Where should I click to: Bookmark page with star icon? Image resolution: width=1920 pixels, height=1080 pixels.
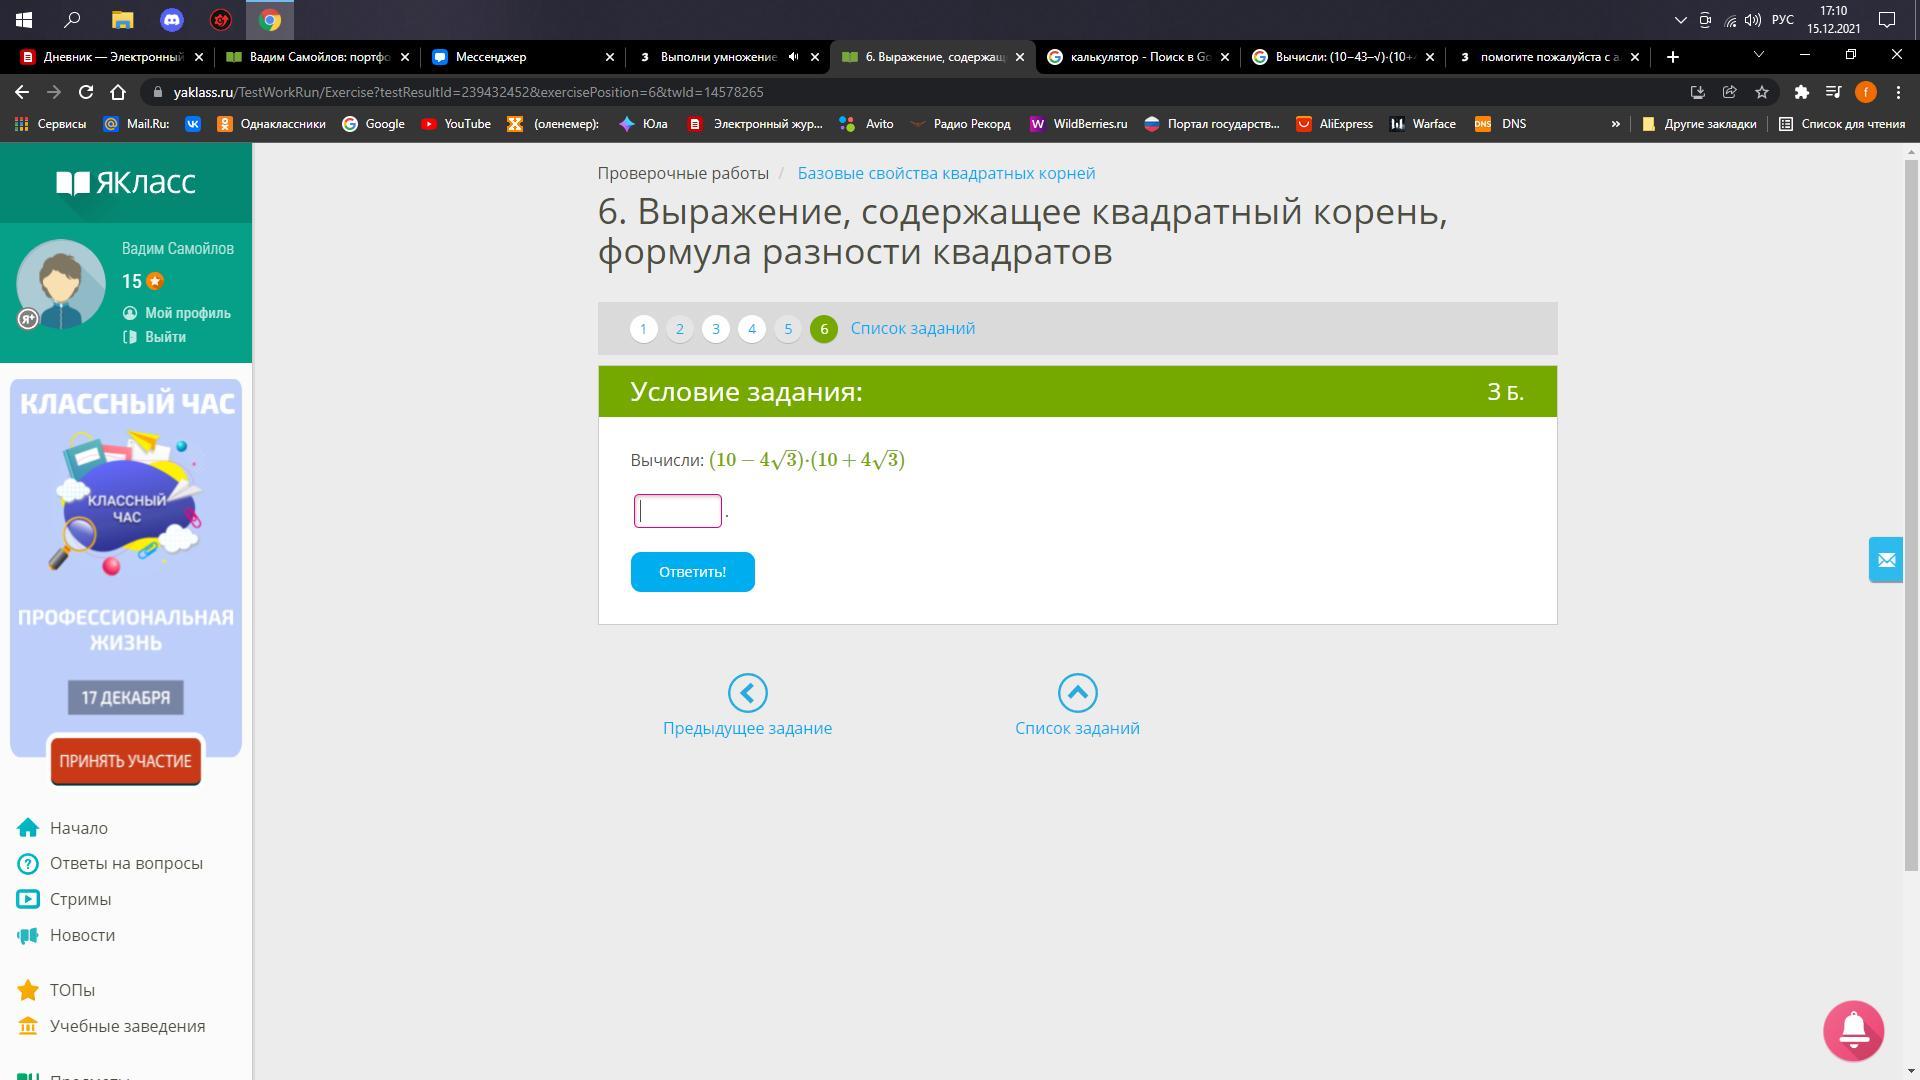tap(1762, 92)
